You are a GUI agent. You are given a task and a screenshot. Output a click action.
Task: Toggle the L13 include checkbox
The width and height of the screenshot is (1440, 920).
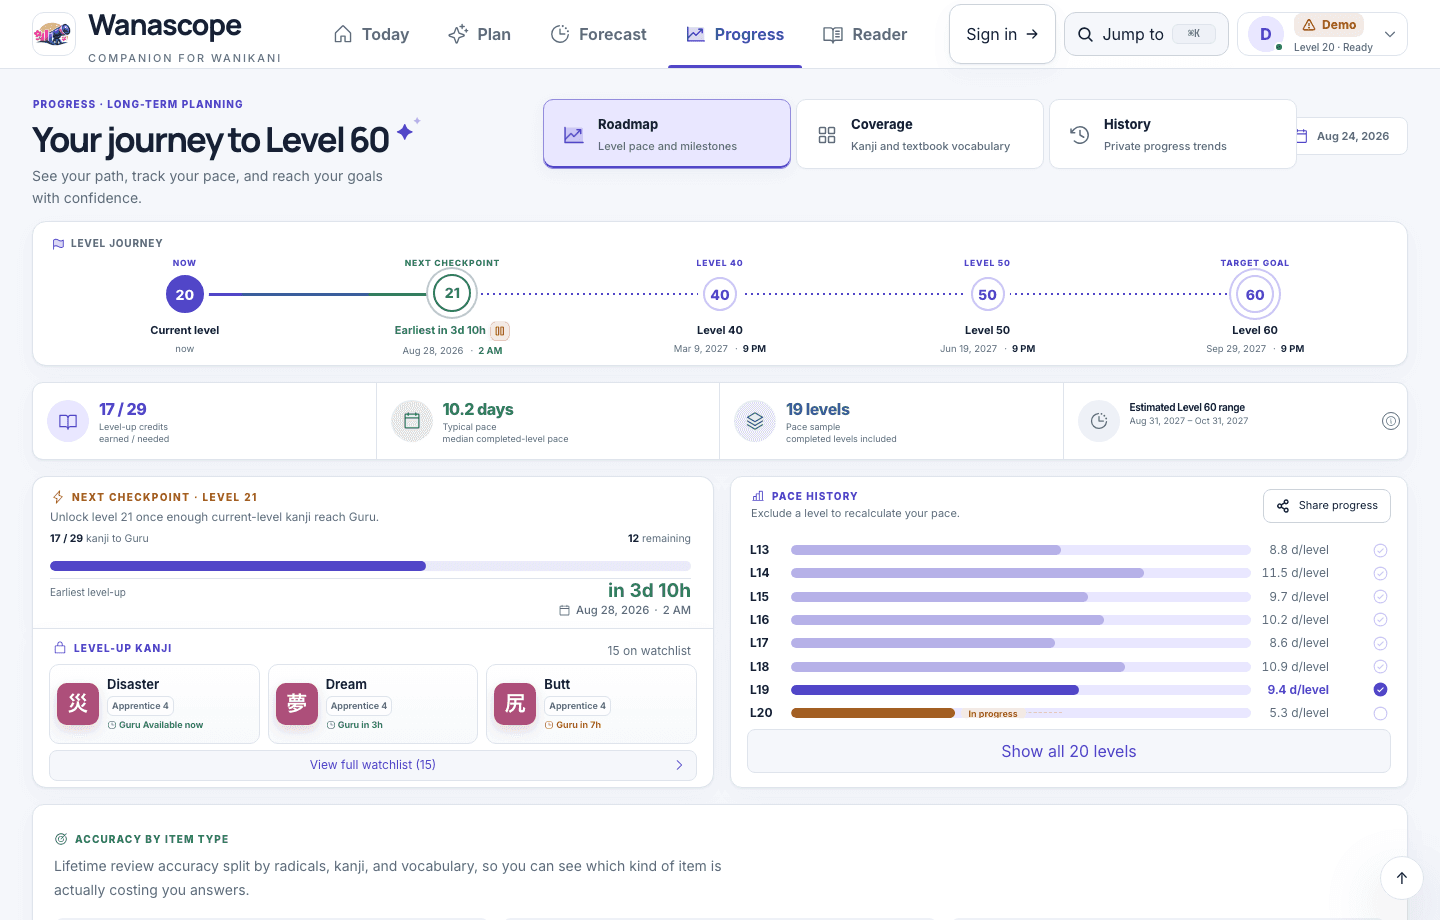pyautogui.click(x=1380, y=550)
